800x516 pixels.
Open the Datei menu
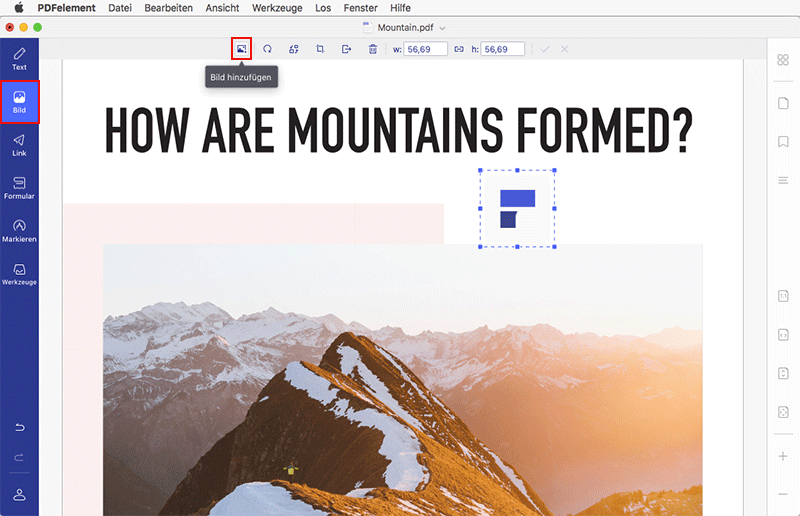[120, 8]
